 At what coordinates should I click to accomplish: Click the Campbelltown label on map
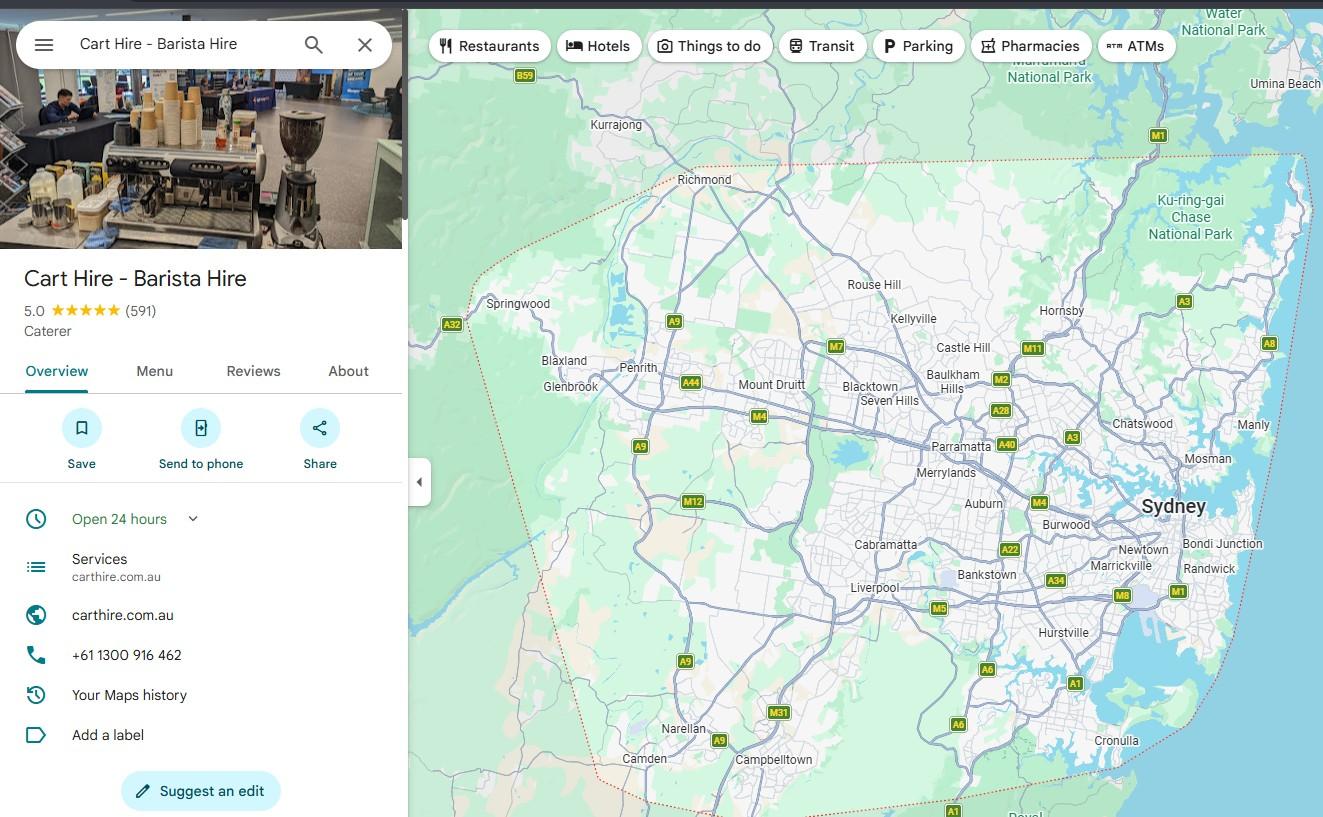point(774,760)
